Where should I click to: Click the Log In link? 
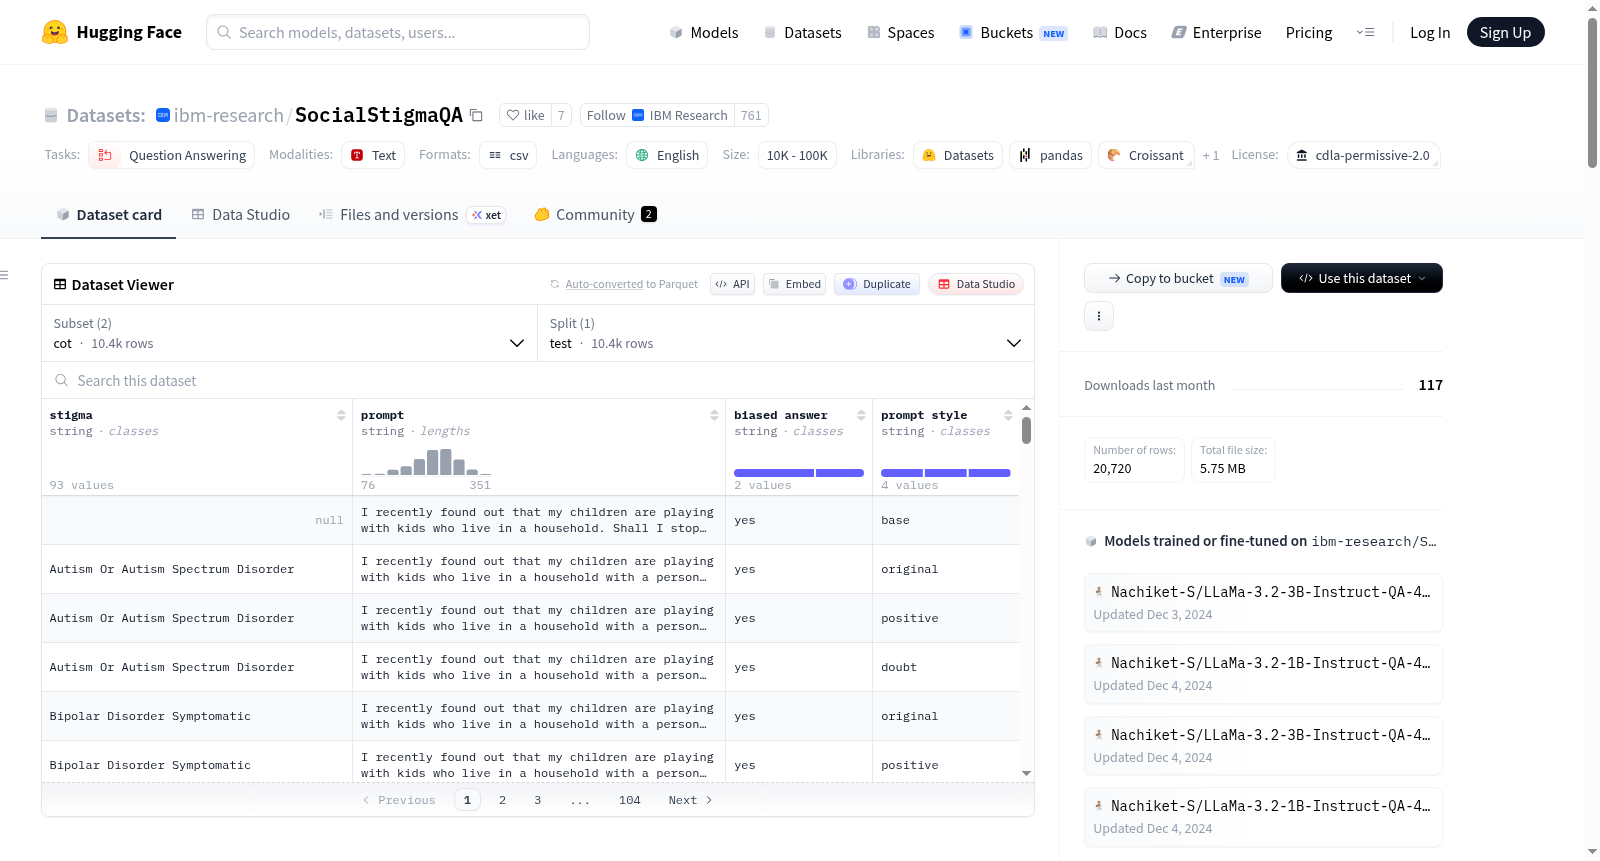point(1430,32)
